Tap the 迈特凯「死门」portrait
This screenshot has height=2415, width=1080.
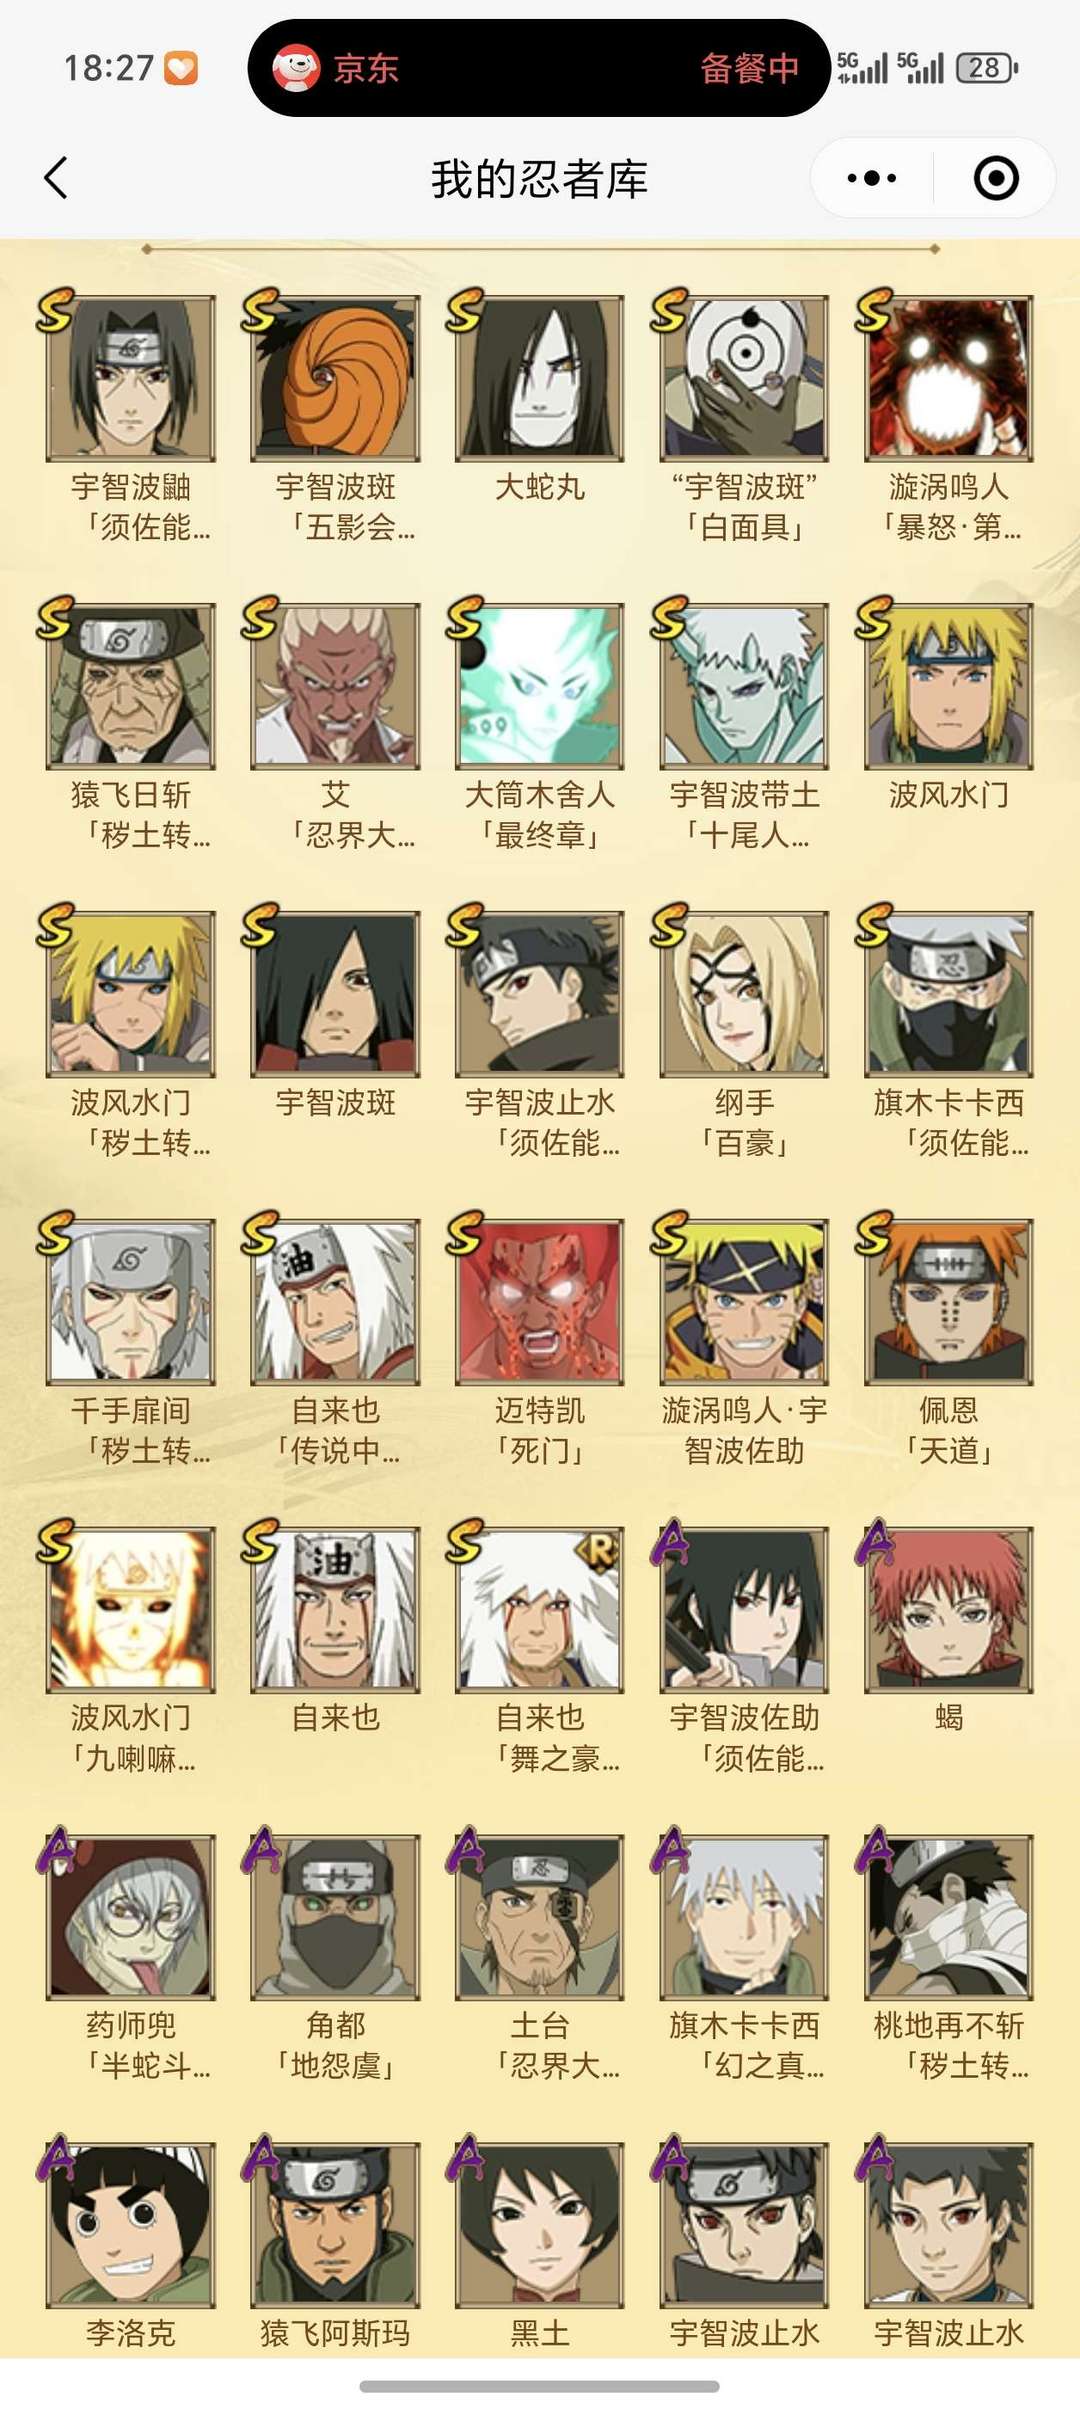pyautogui.click(x=540, y=1302)
